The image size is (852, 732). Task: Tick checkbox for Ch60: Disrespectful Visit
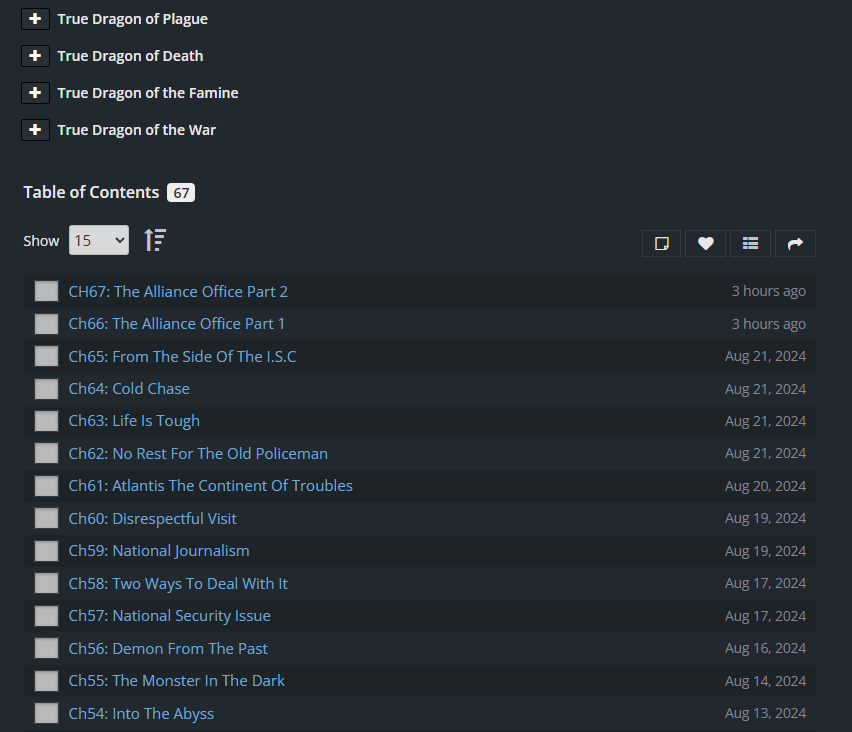(46, 518)
